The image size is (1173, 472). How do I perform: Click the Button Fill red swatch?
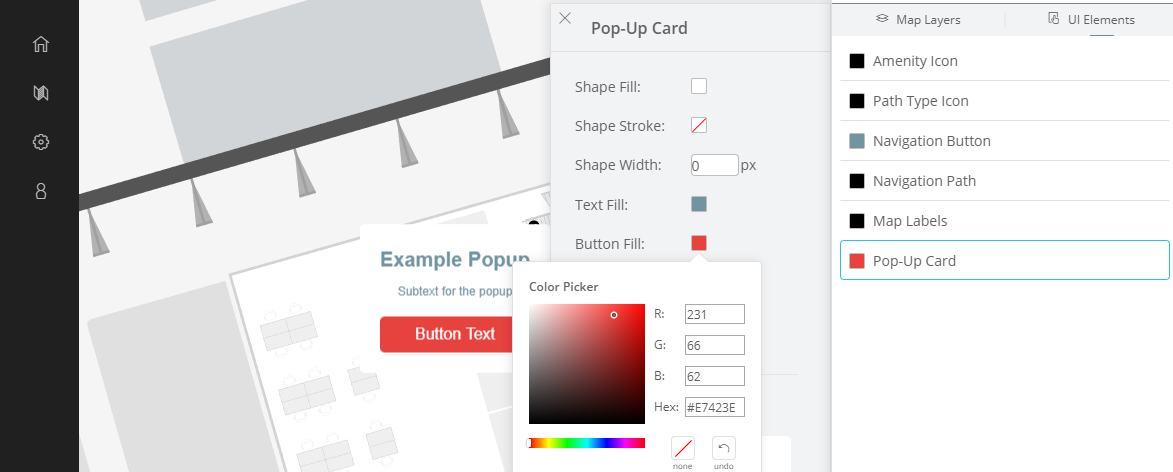pyautogui.click(x=699, y=243)
